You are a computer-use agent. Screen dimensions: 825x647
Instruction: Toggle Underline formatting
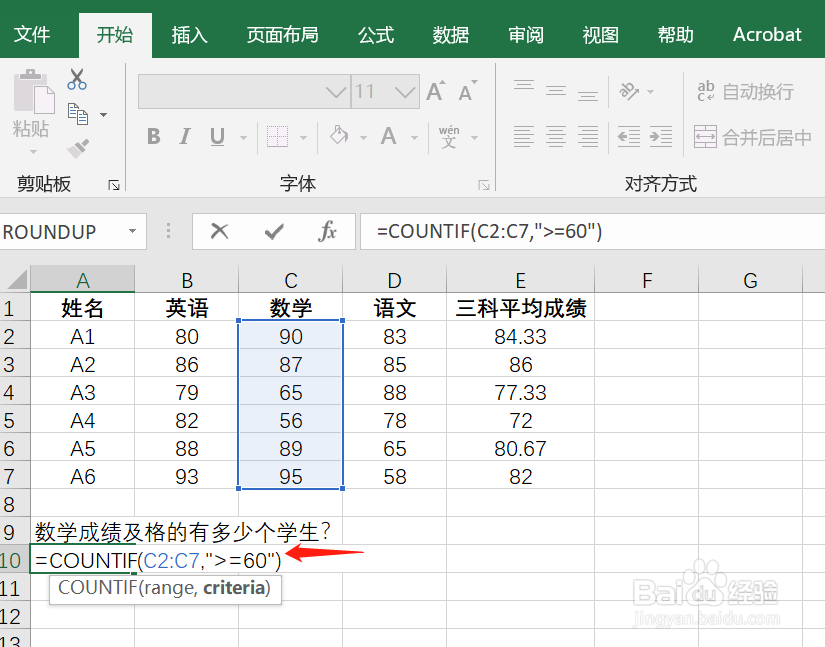(x=217, y=137)
